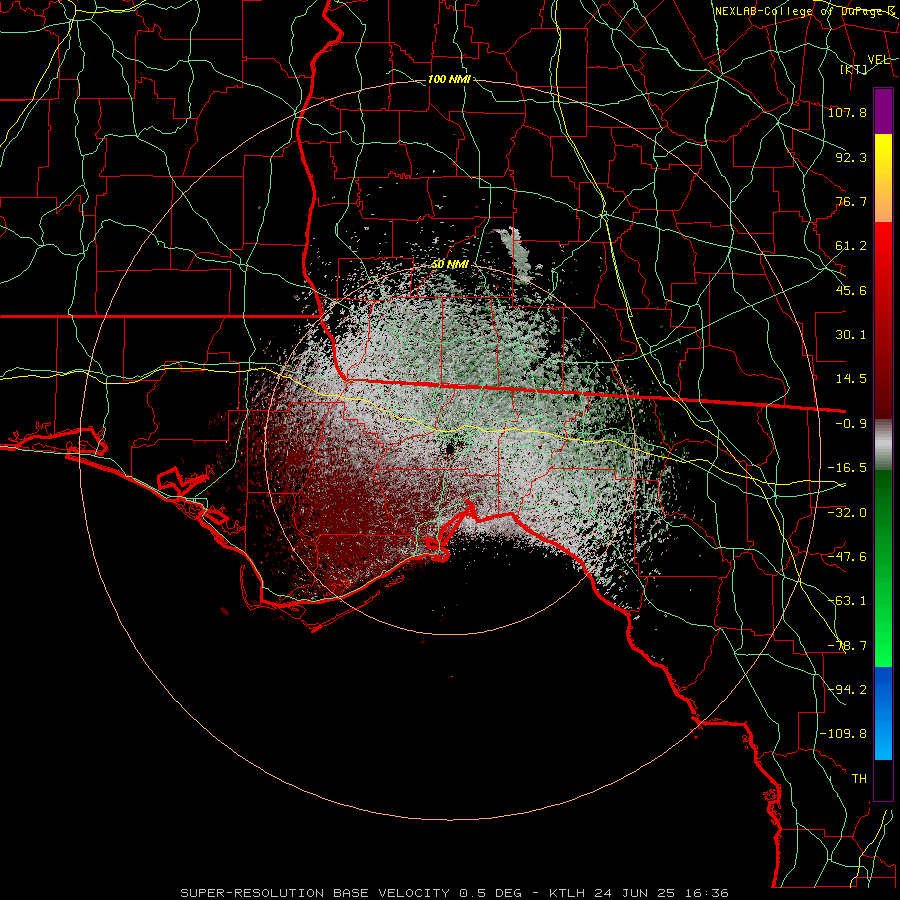
Task: Click the -63.1 velocity scale value
Action: [847, 601]
